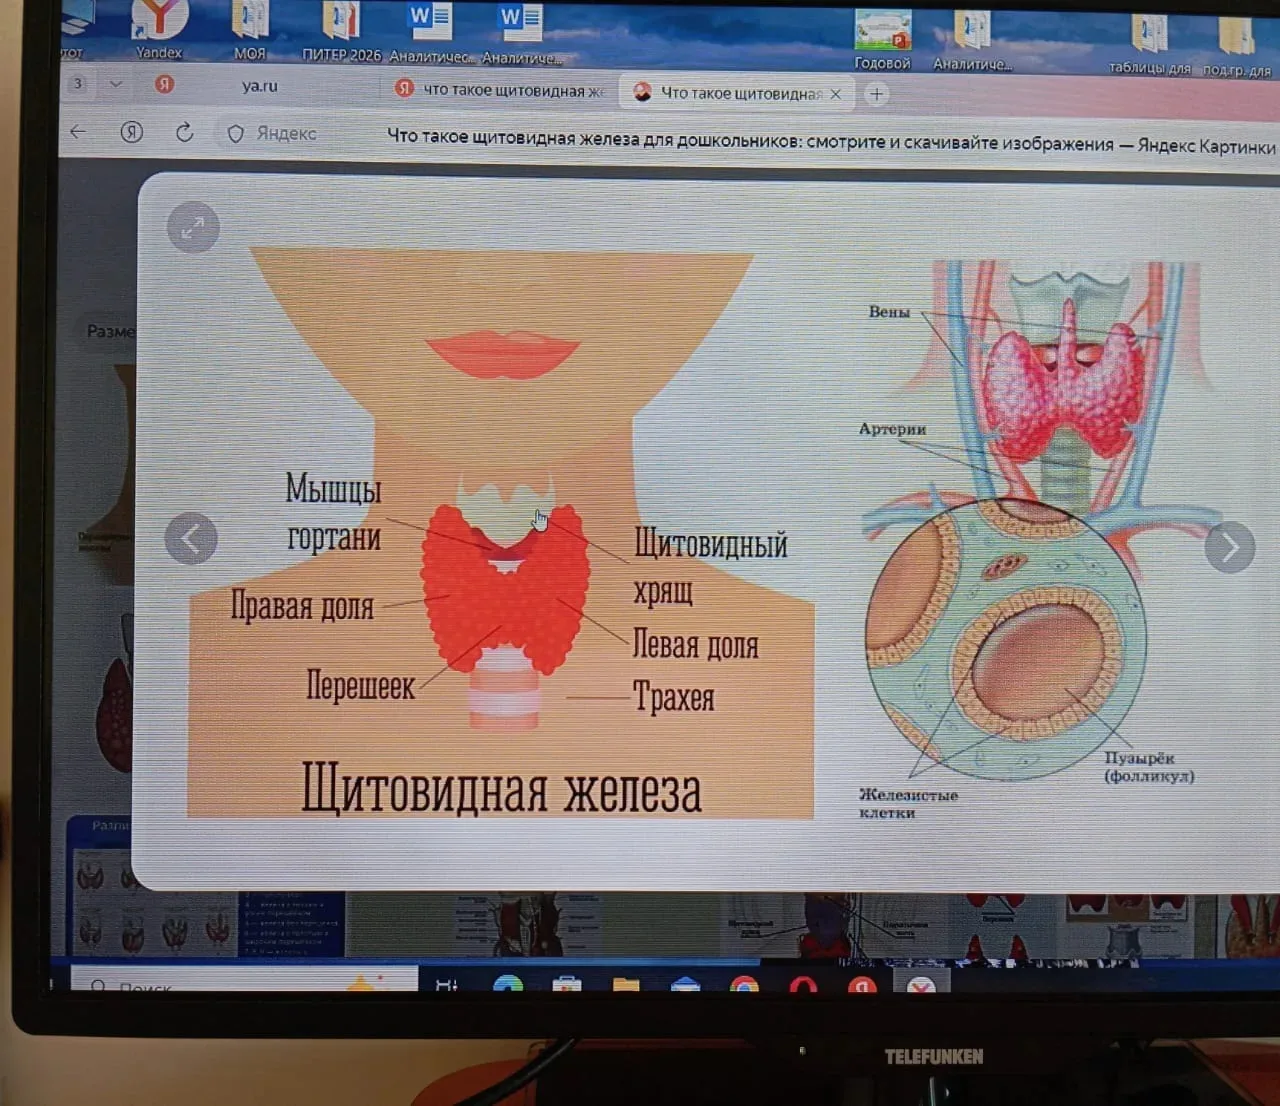Click the Yandex home Я button
Image resolution: width=1280 pixels, height=1106 pixels.
coord(131,132)
